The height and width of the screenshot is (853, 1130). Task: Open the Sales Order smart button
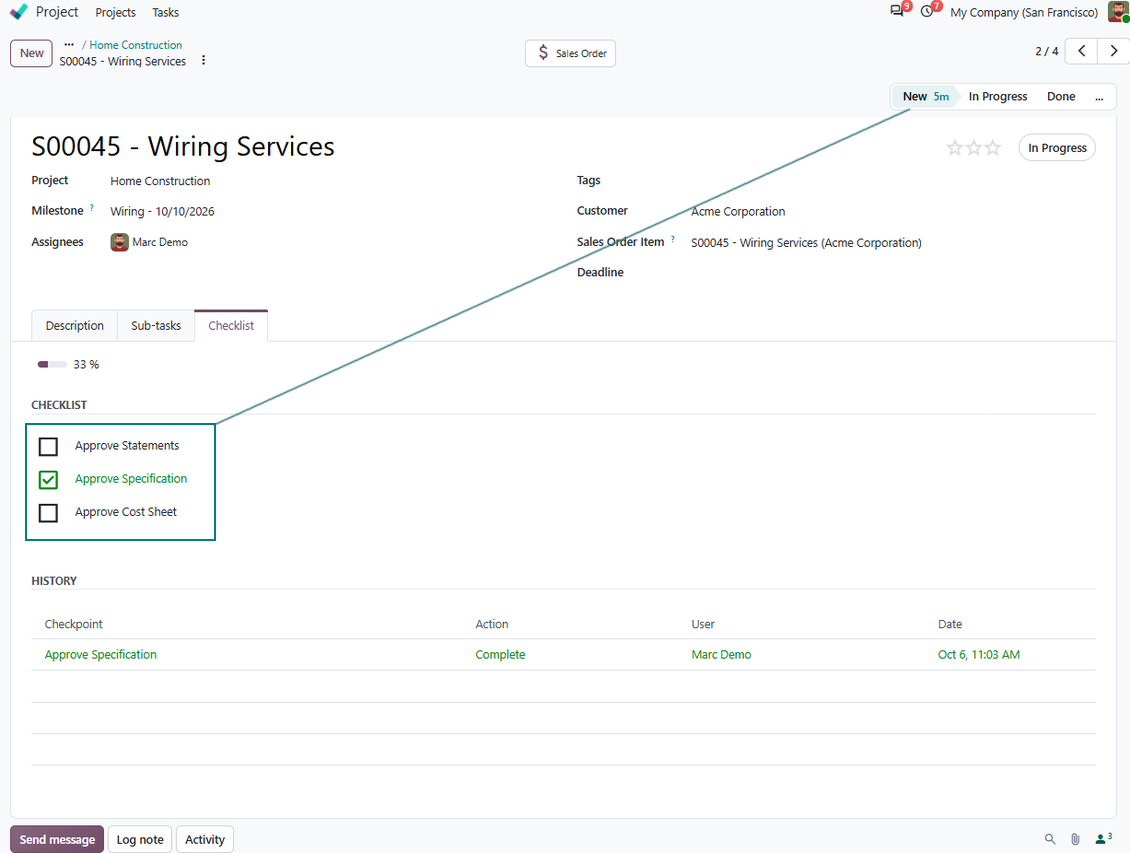click(x=571, y=53)
